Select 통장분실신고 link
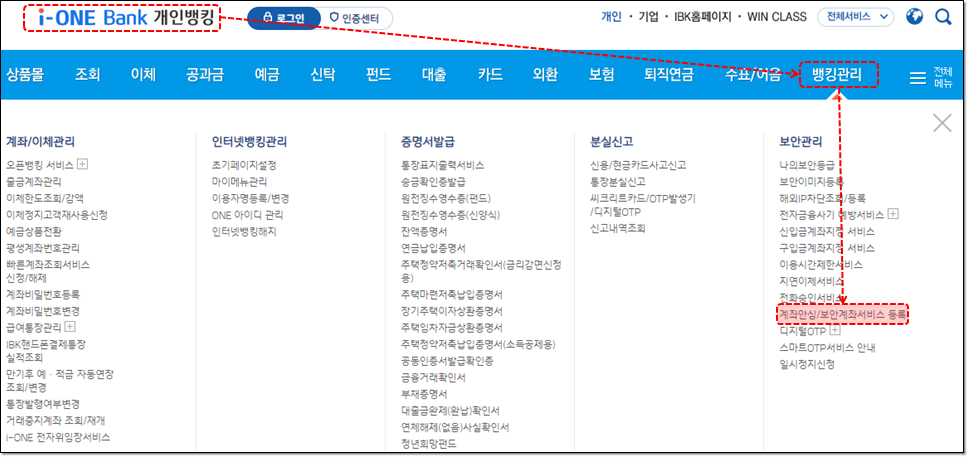 pos(618,182)
